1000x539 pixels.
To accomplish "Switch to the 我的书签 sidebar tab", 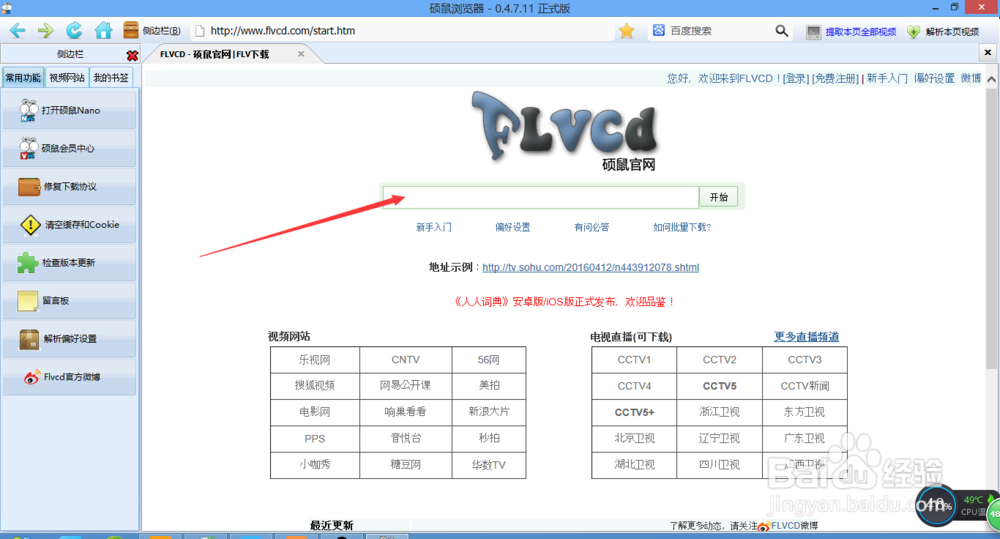I will pyautogui.click(x=111, y=78).
